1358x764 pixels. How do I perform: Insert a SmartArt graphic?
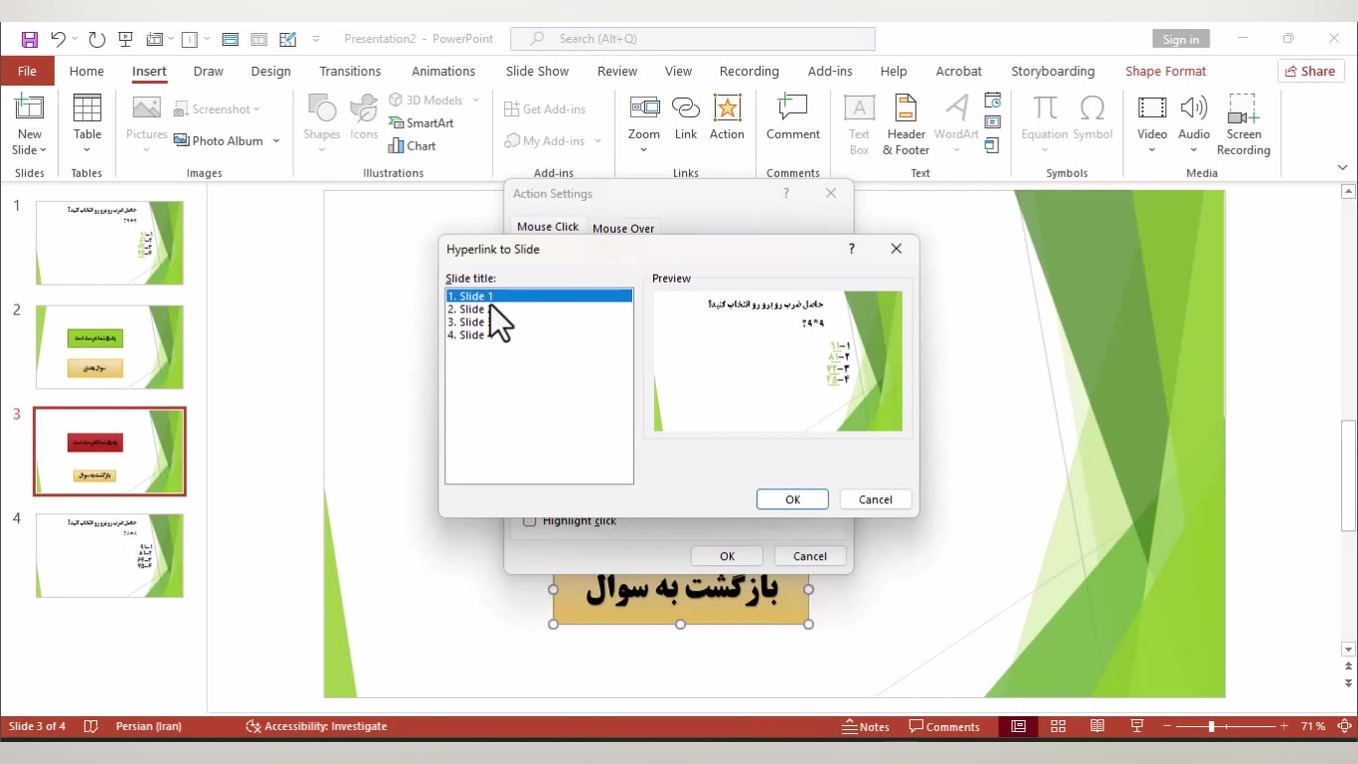(421, 123)
